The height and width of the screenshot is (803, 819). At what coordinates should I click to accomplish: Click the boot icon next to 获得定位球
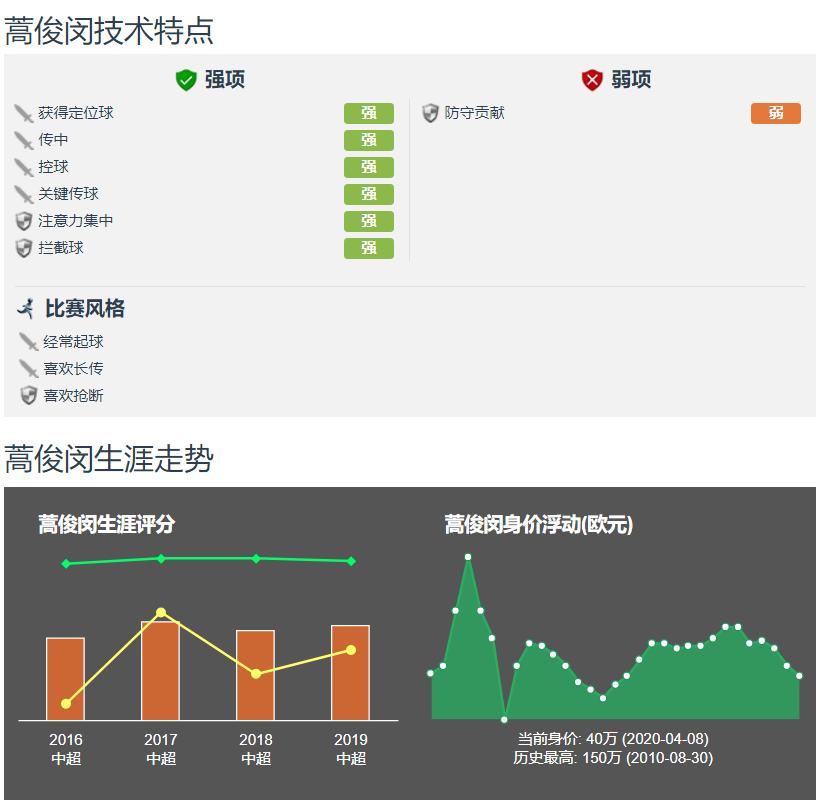(25, 113)
